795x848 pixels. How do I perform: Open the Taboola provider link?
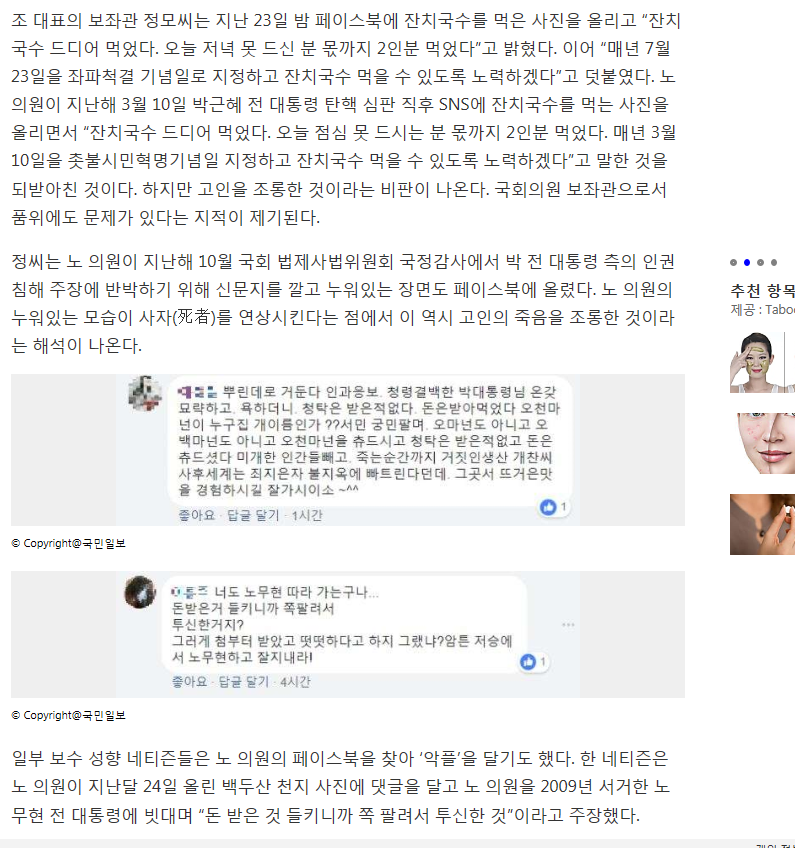[780, 310]
